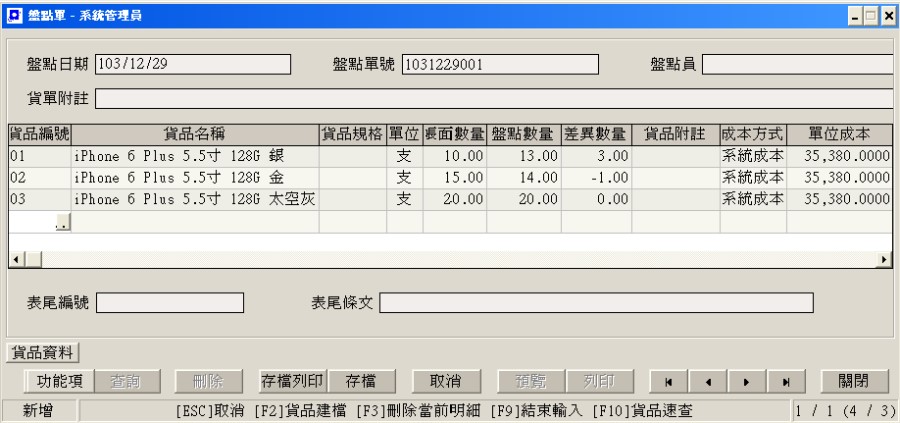Focus the 盤點日期 date field
The height and width of the screenshot is (423, 900).
(193, 64)
